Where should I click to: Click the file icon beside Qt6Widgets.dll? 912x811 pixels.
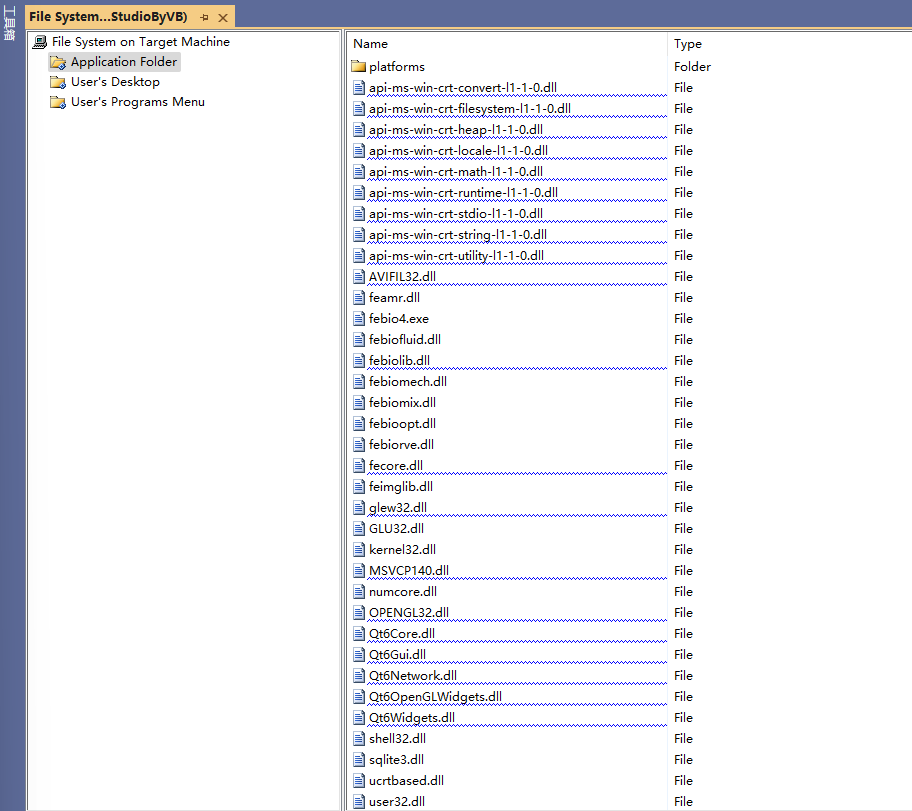click(x=359, y=718)
